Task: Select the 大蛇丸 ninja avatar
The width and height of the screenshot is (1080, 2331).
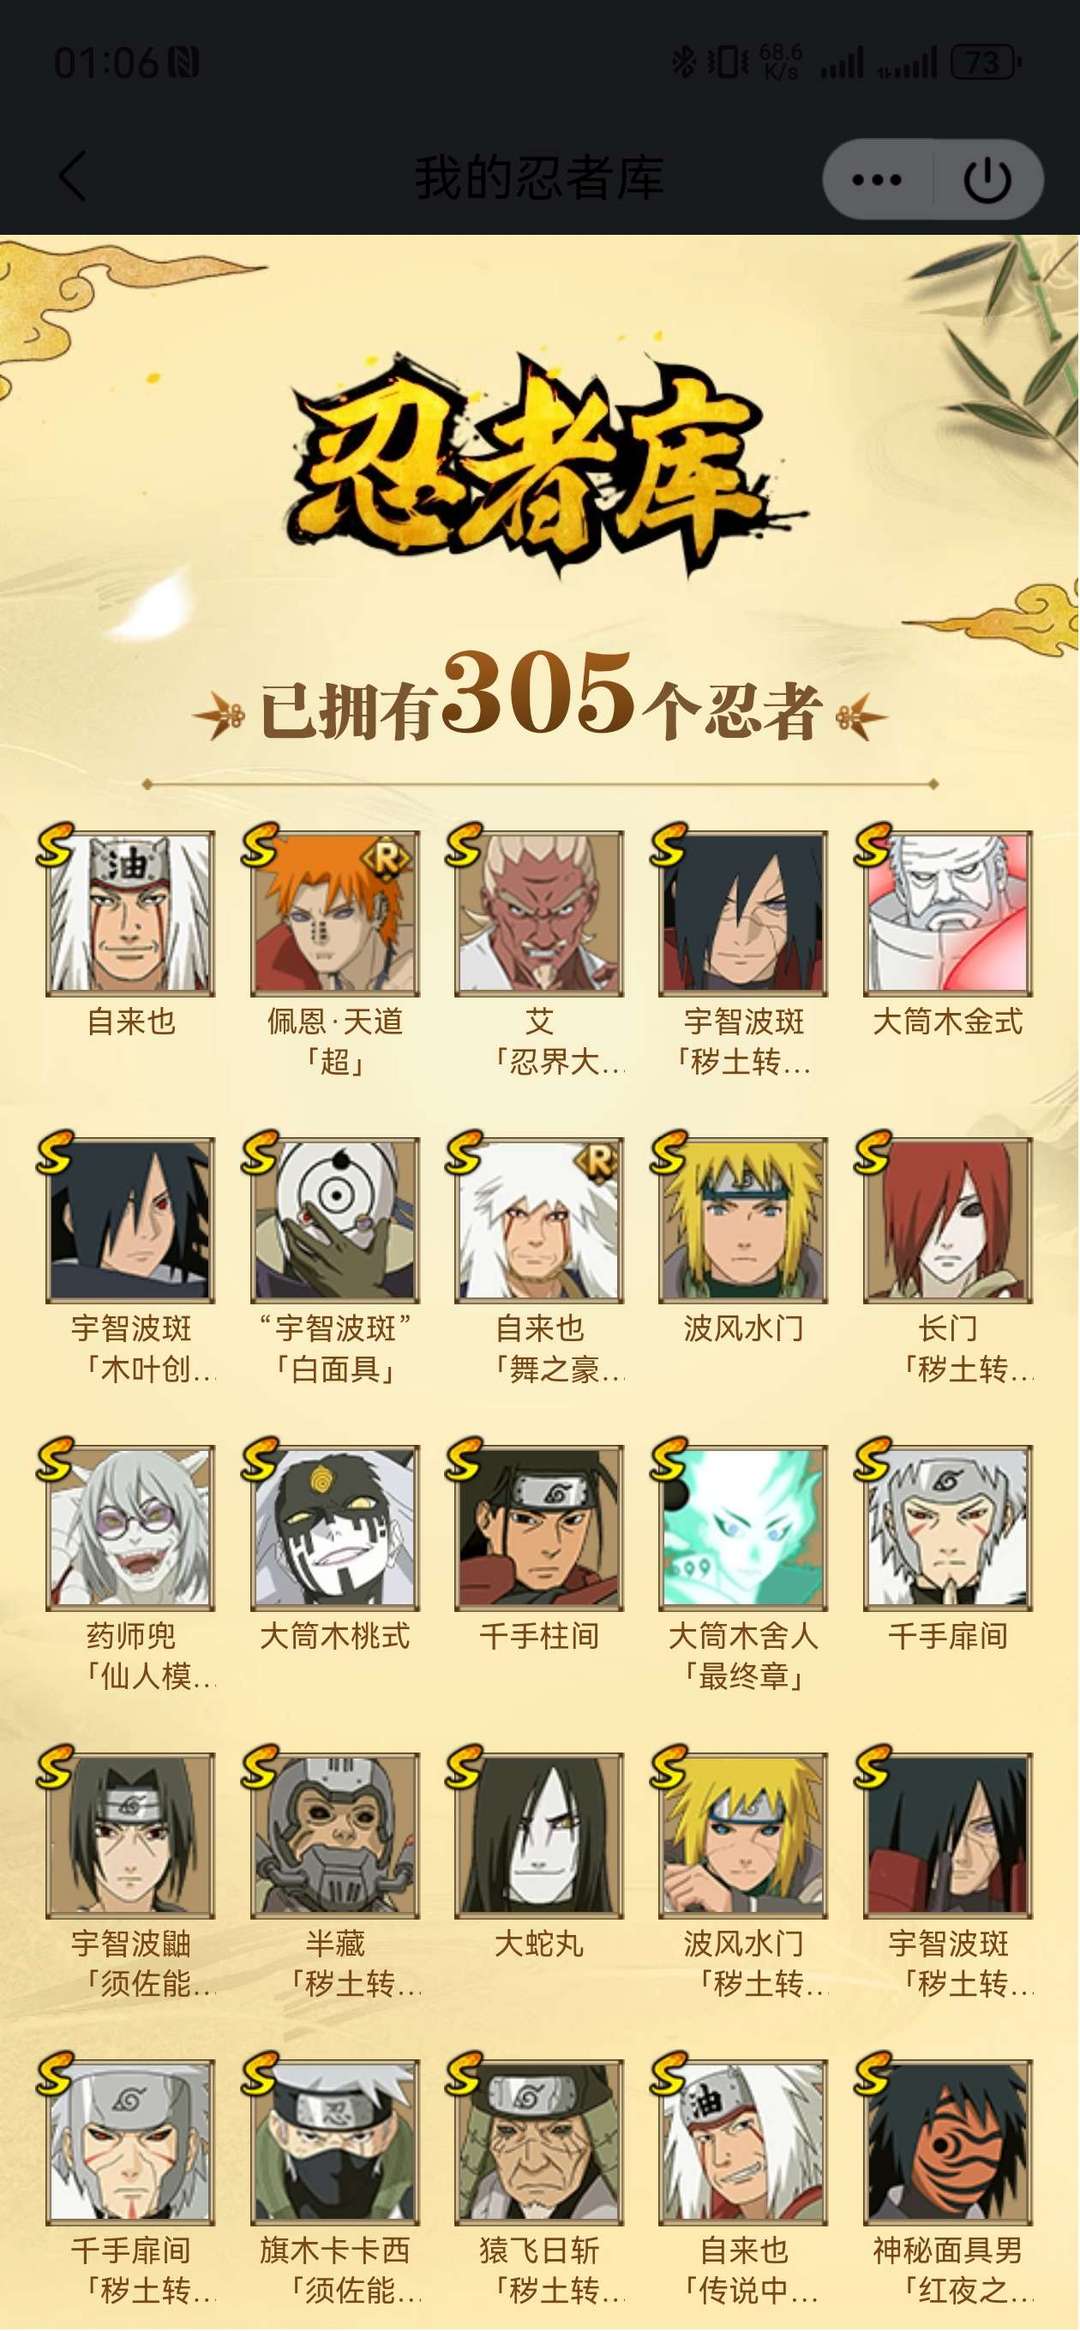Action: click(538, 1835)
